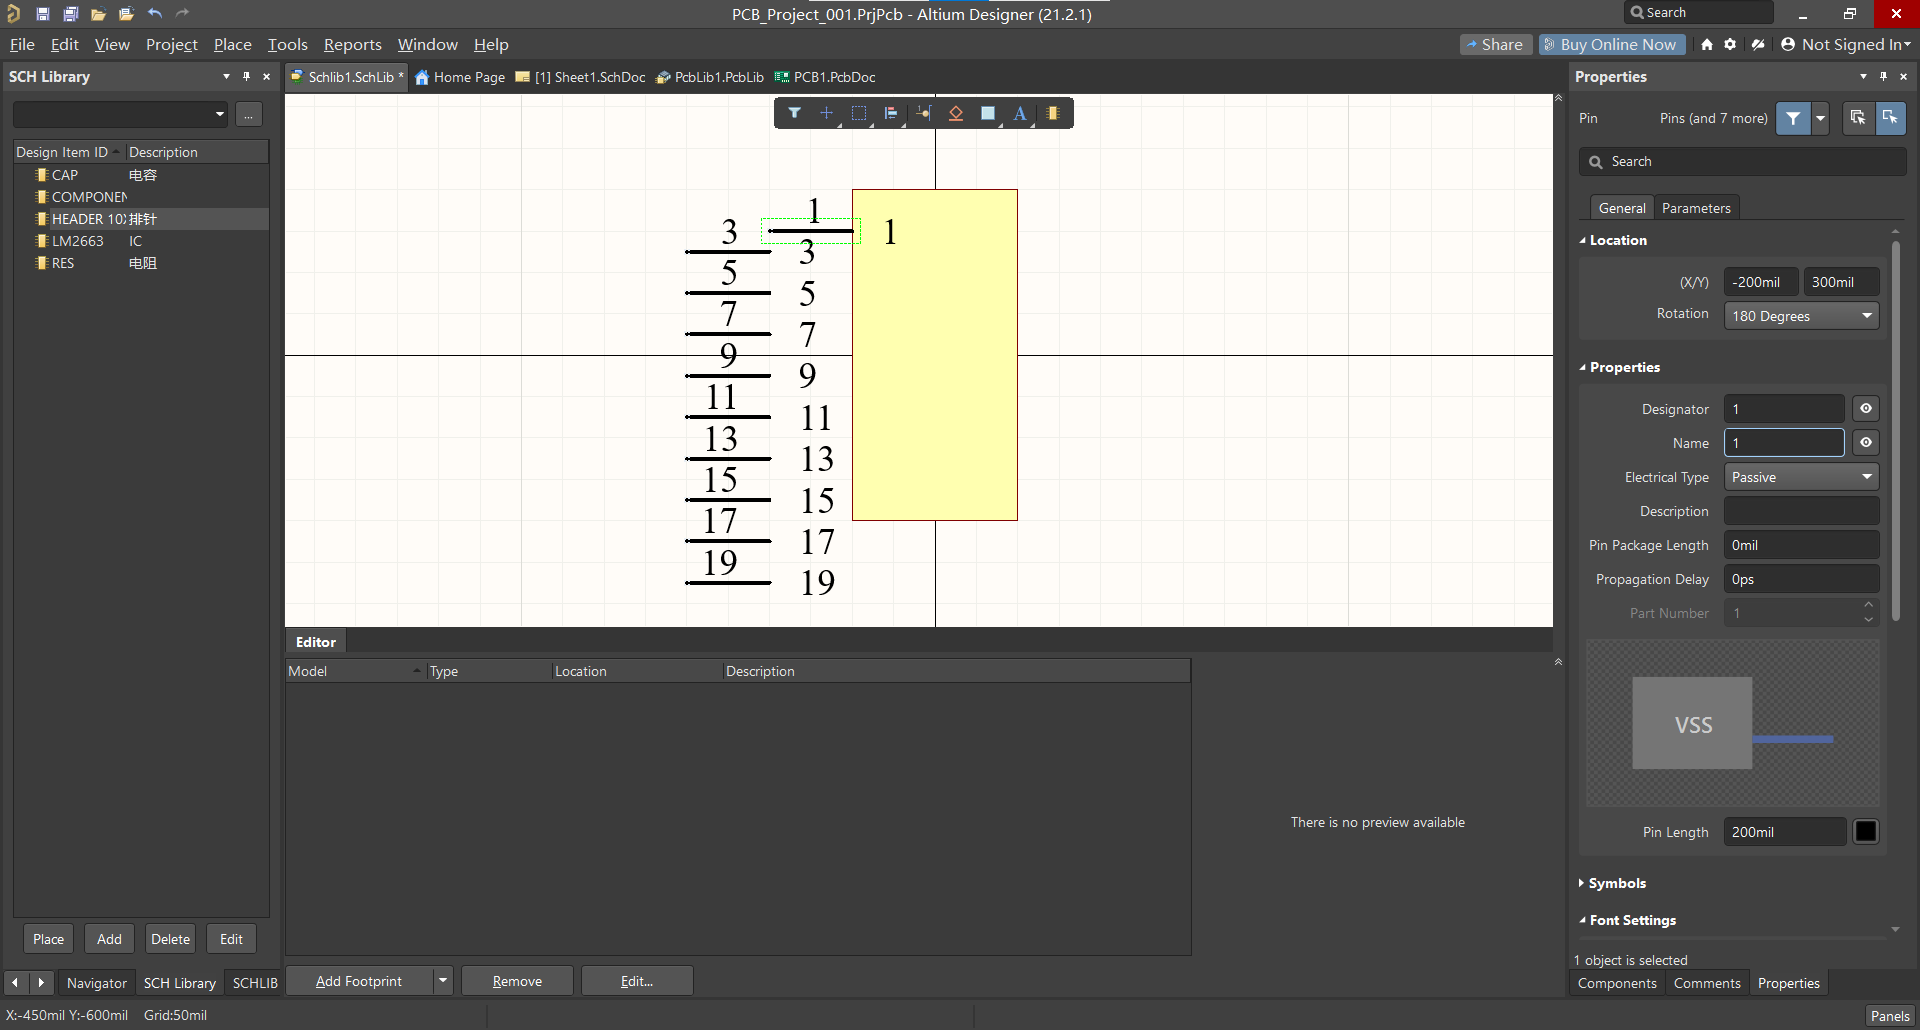1920x1030 pixels.
Task: Click the Description input field
Action: [1802, 511]
